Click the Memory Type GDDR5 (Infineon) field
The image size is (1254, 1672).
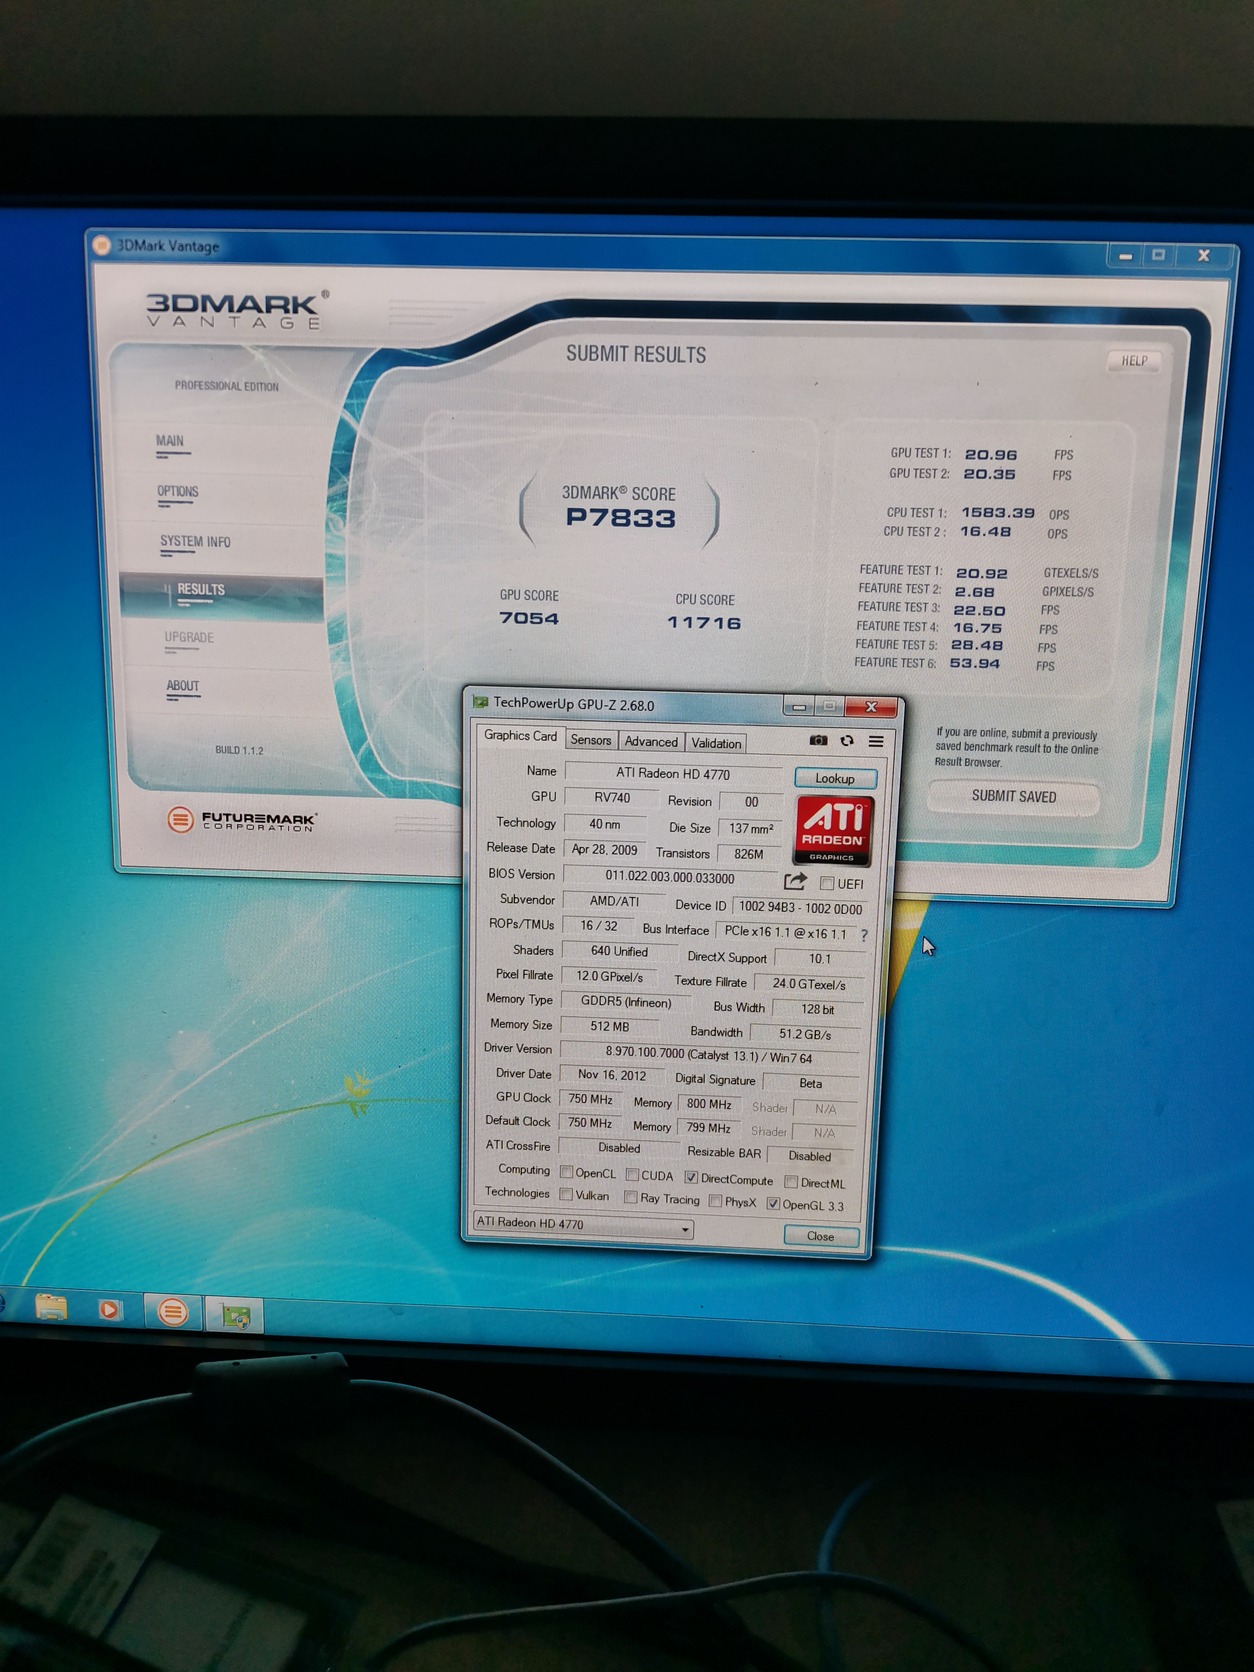pos(626,1001)
